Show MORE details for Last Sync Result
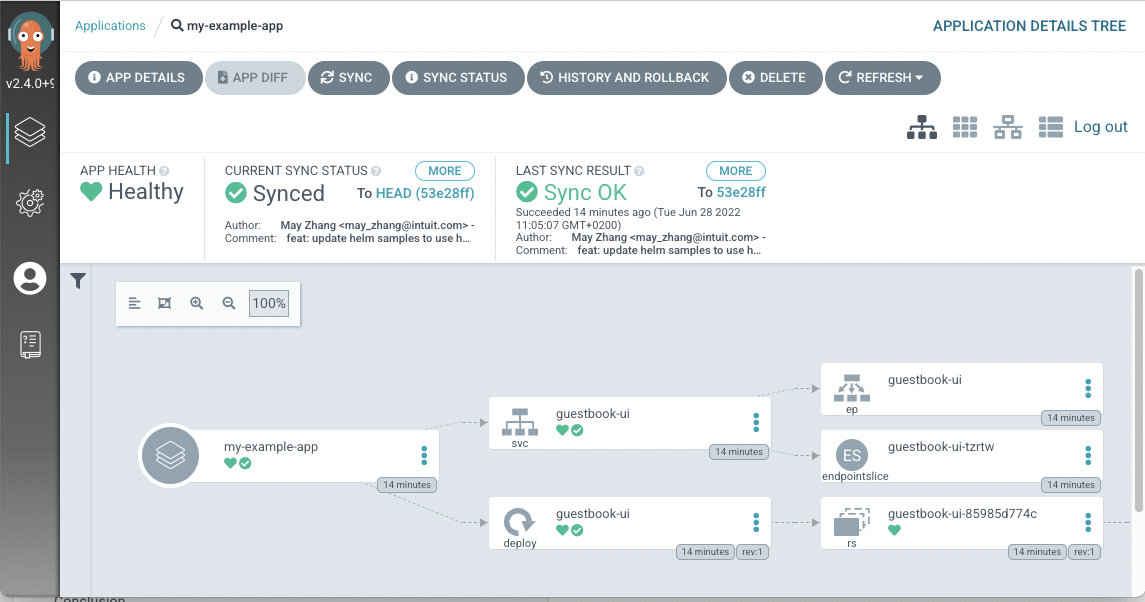Screen dimensions: 1145x602 [x=735, y=170]
